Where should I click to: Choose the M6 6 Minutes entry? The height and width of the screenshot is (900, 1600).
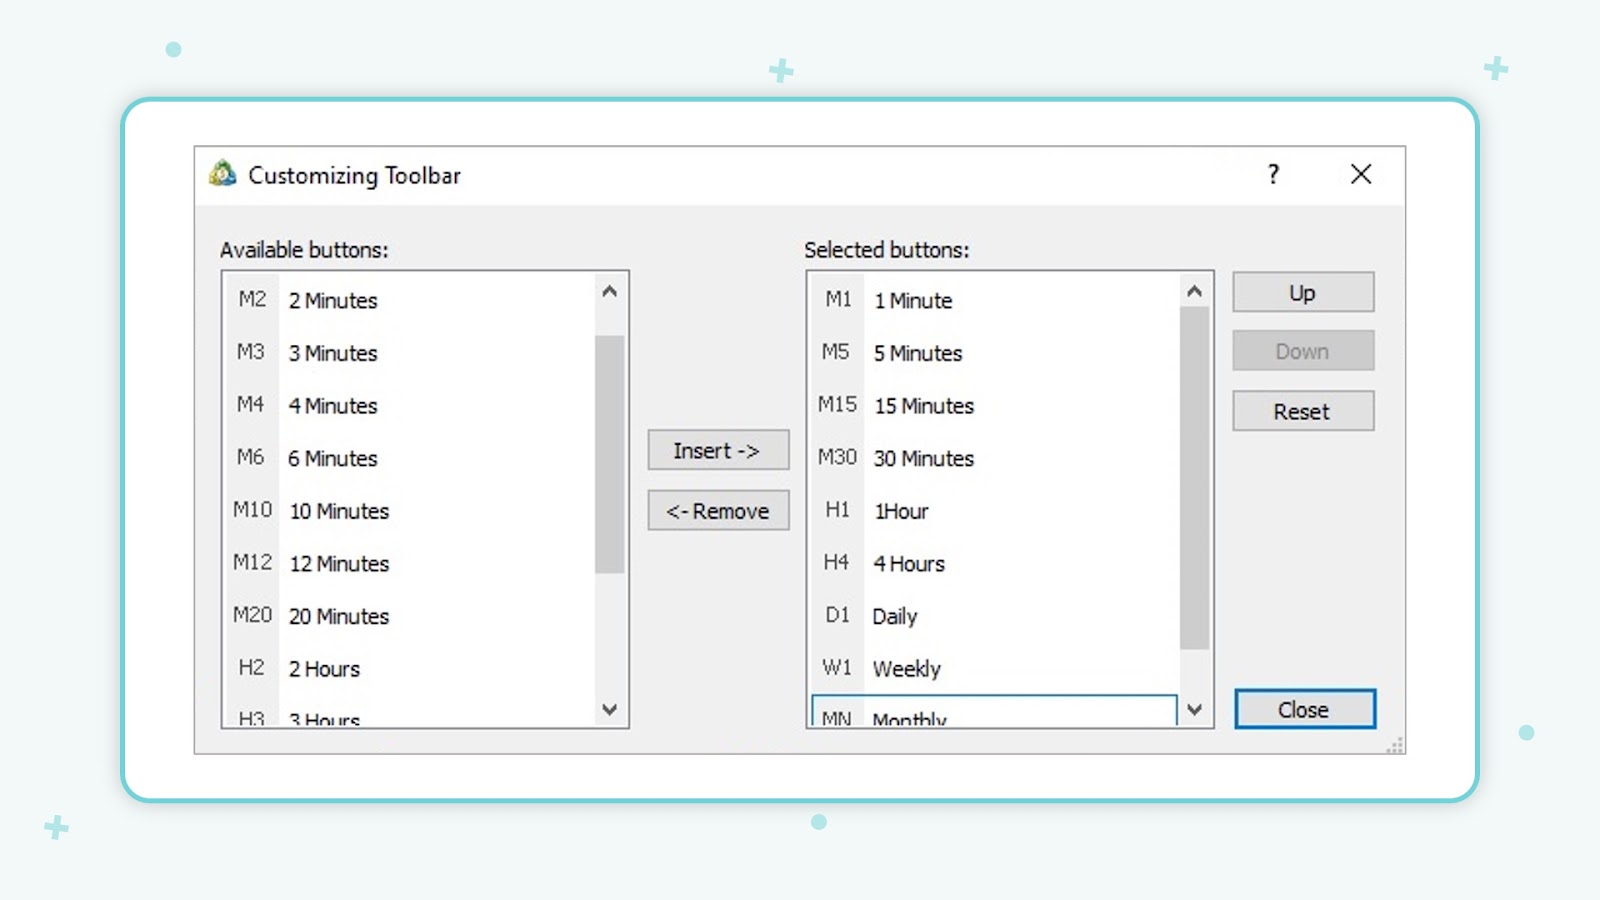point(410,458)
